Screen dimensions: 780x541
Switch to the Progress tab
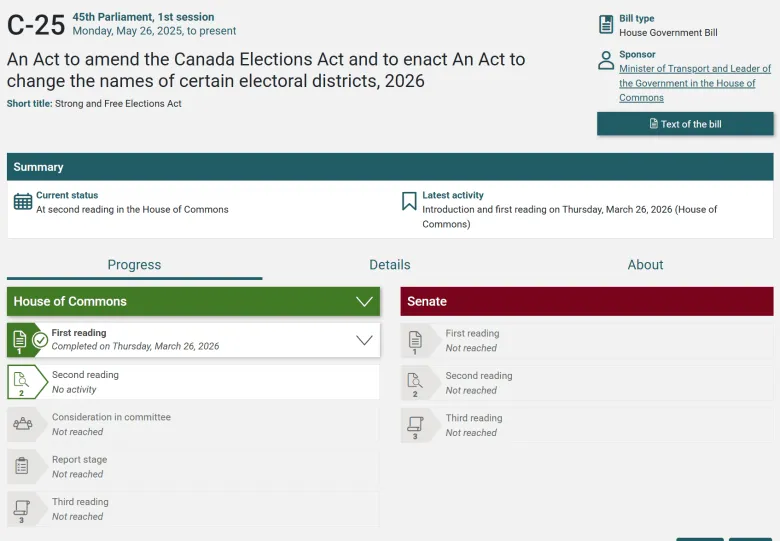(134, 265)
